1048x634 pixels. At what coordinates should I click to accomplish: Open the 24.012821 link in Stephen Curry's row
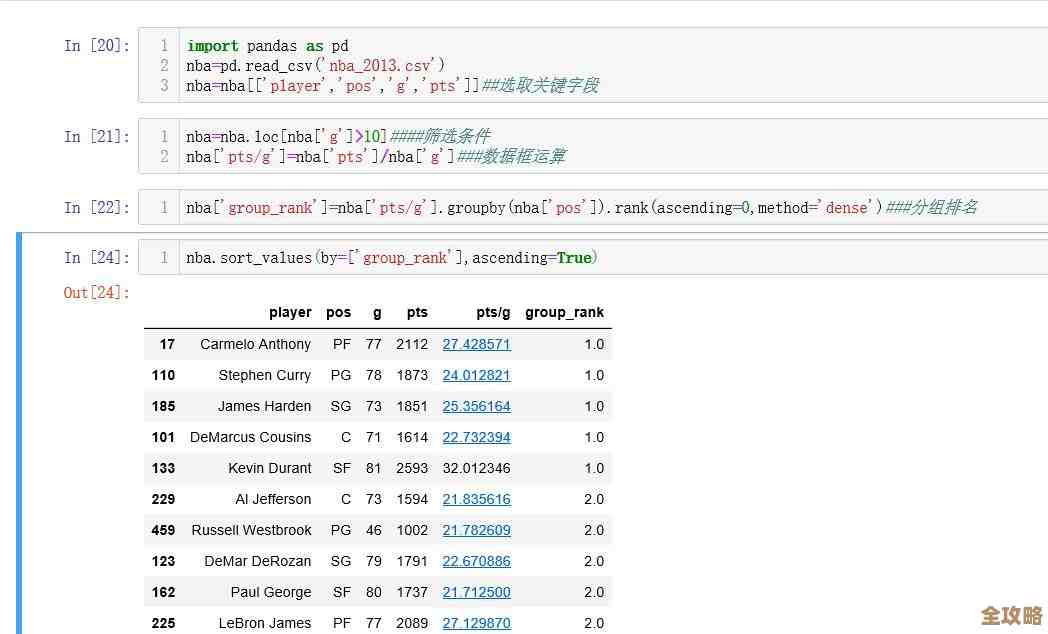pos(476,375)
